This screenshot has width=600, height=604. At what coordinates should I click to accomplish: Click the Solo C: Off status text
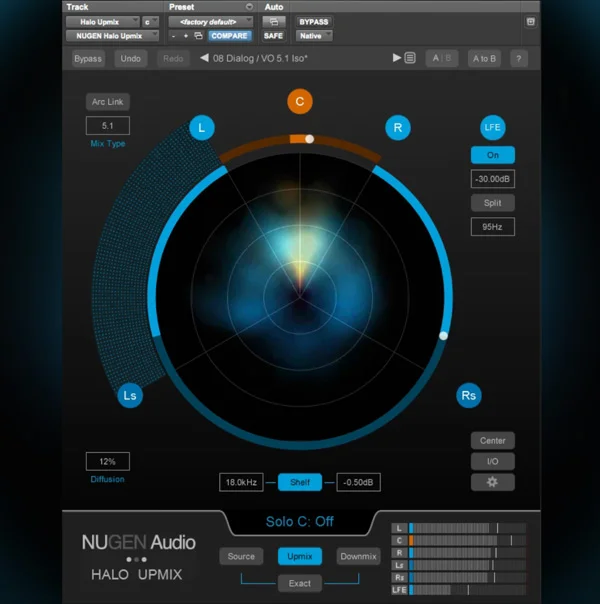pos(300,522)
